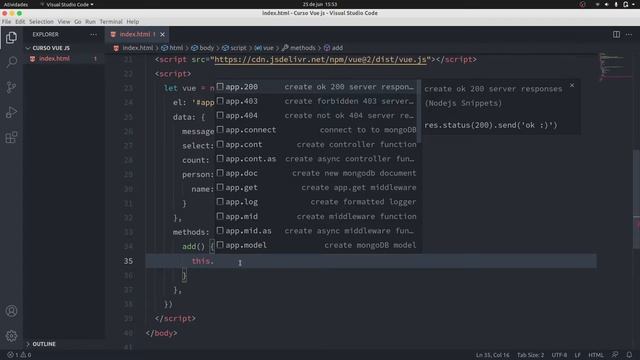The width and height of the screenshot is (640, 360).
Task: Open the File menu
Action: 7,22
